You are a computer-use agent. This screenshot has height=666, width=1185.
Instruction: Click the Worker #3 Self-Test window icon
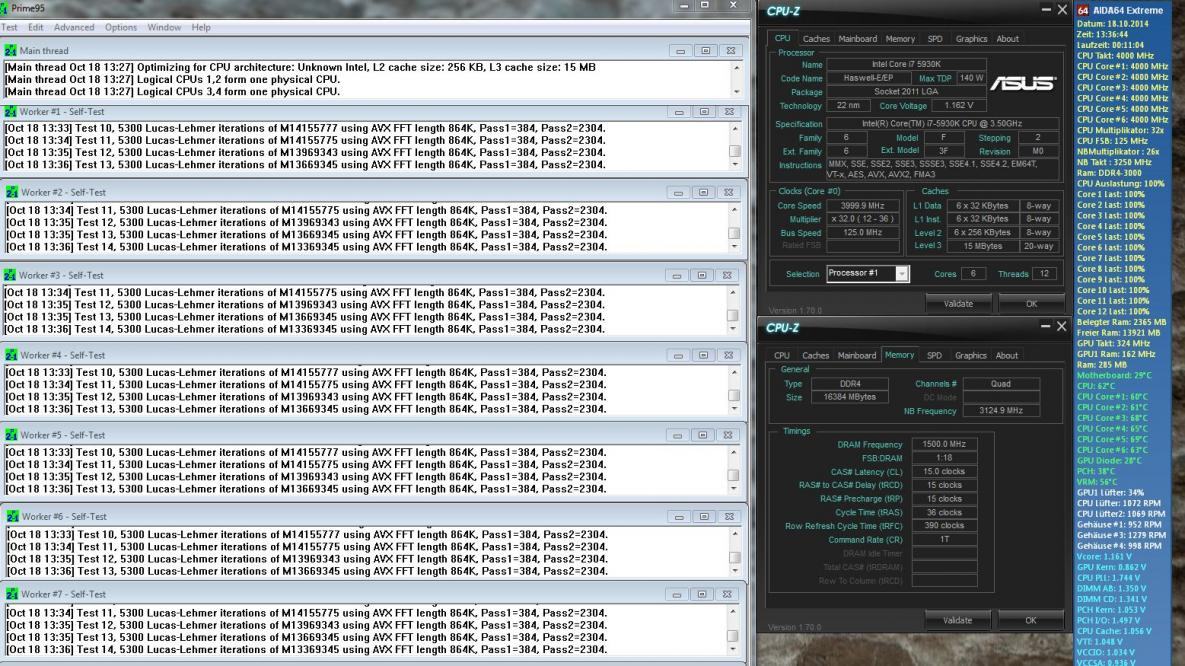tap(10, 276)
